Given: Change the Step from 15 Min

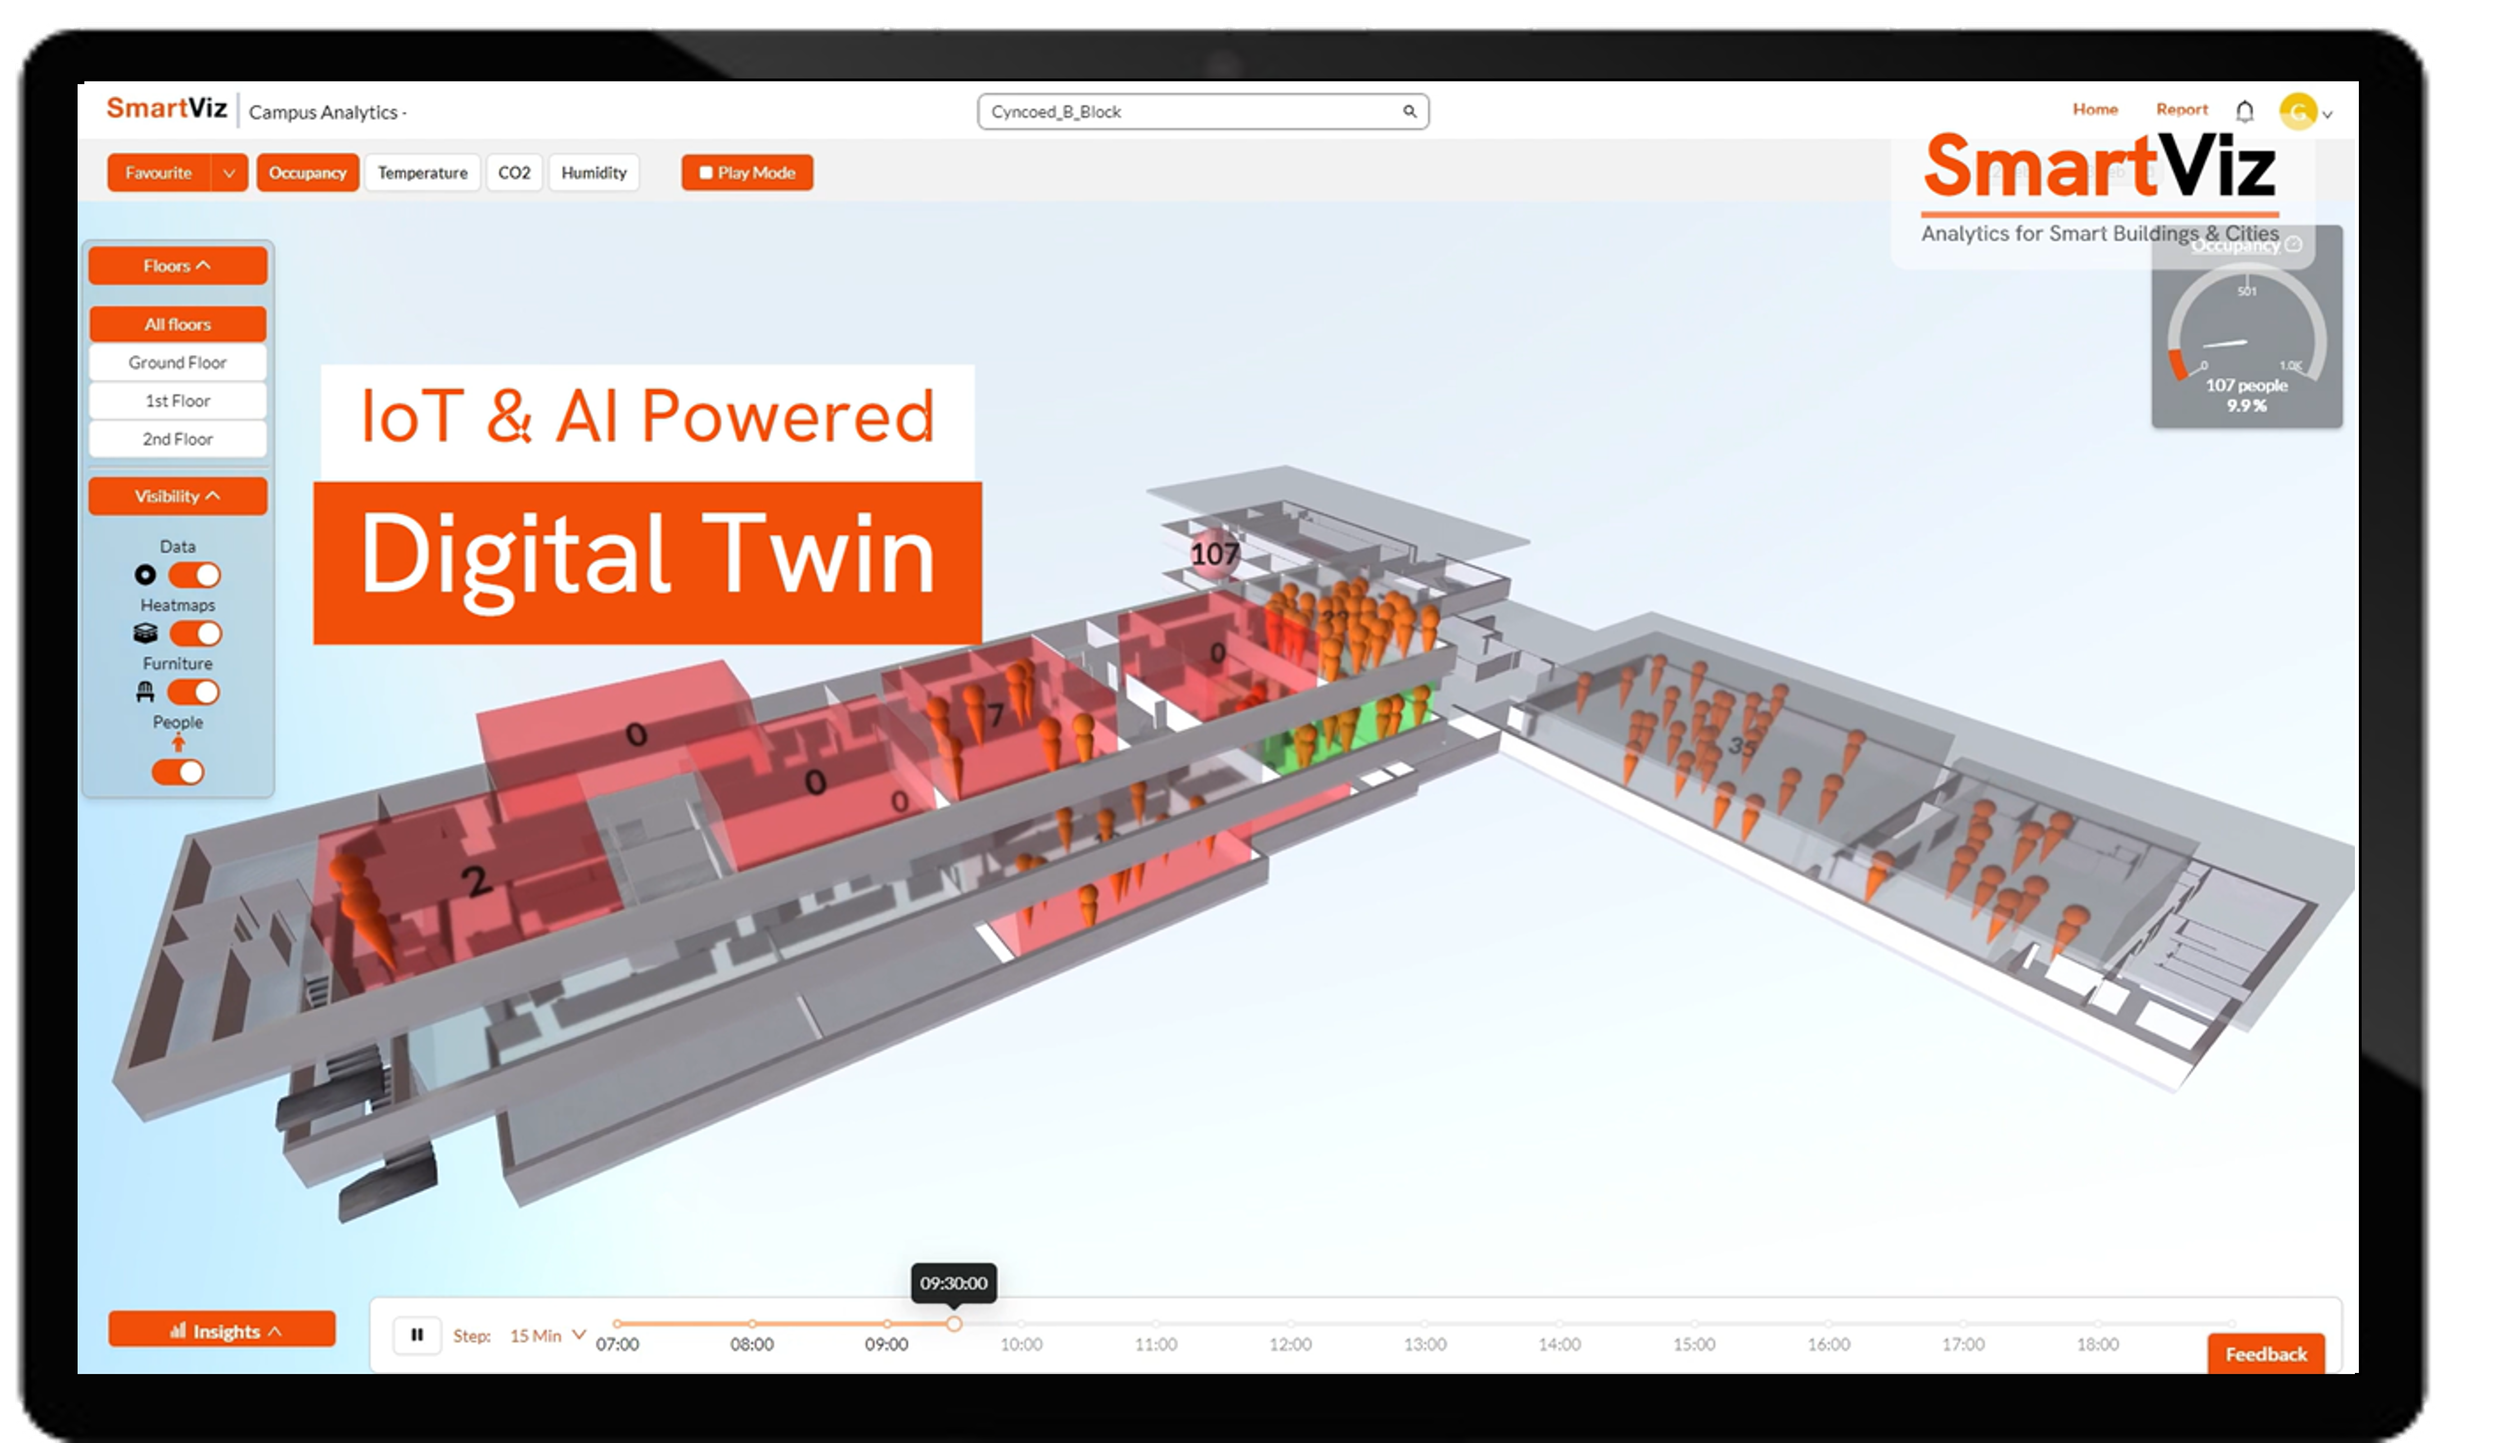Looking at the screenshot, I should (543, 1334).
